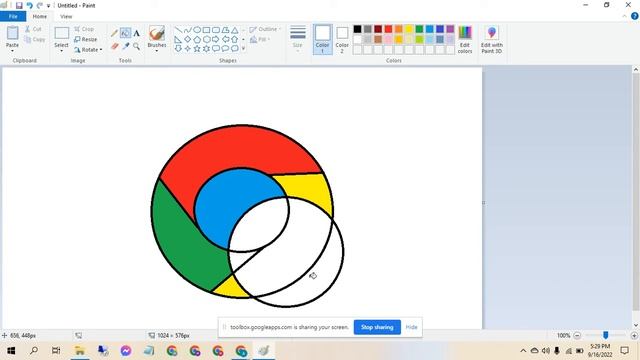
Task: Choose the Rectangle shape
Action: 207,30
